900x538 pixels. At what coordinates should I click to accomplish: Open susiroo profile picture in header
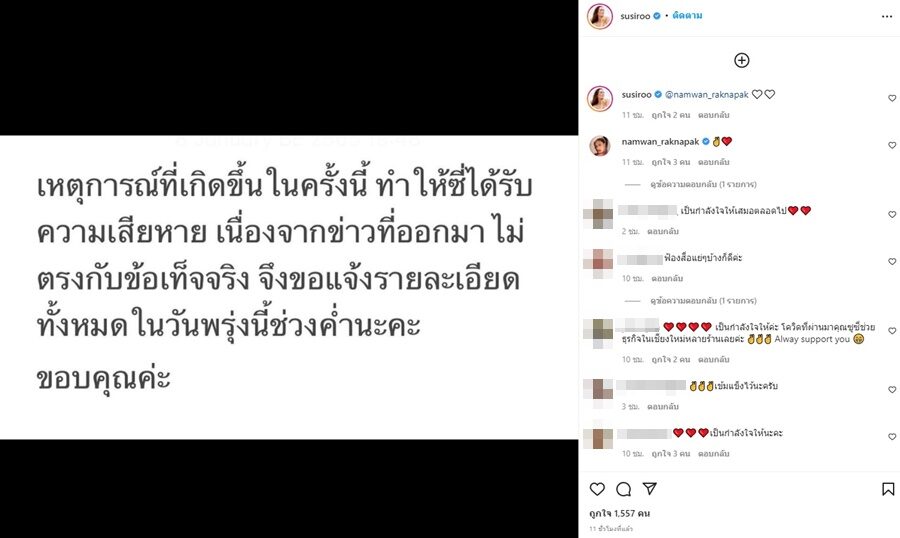tap(600, 16)
